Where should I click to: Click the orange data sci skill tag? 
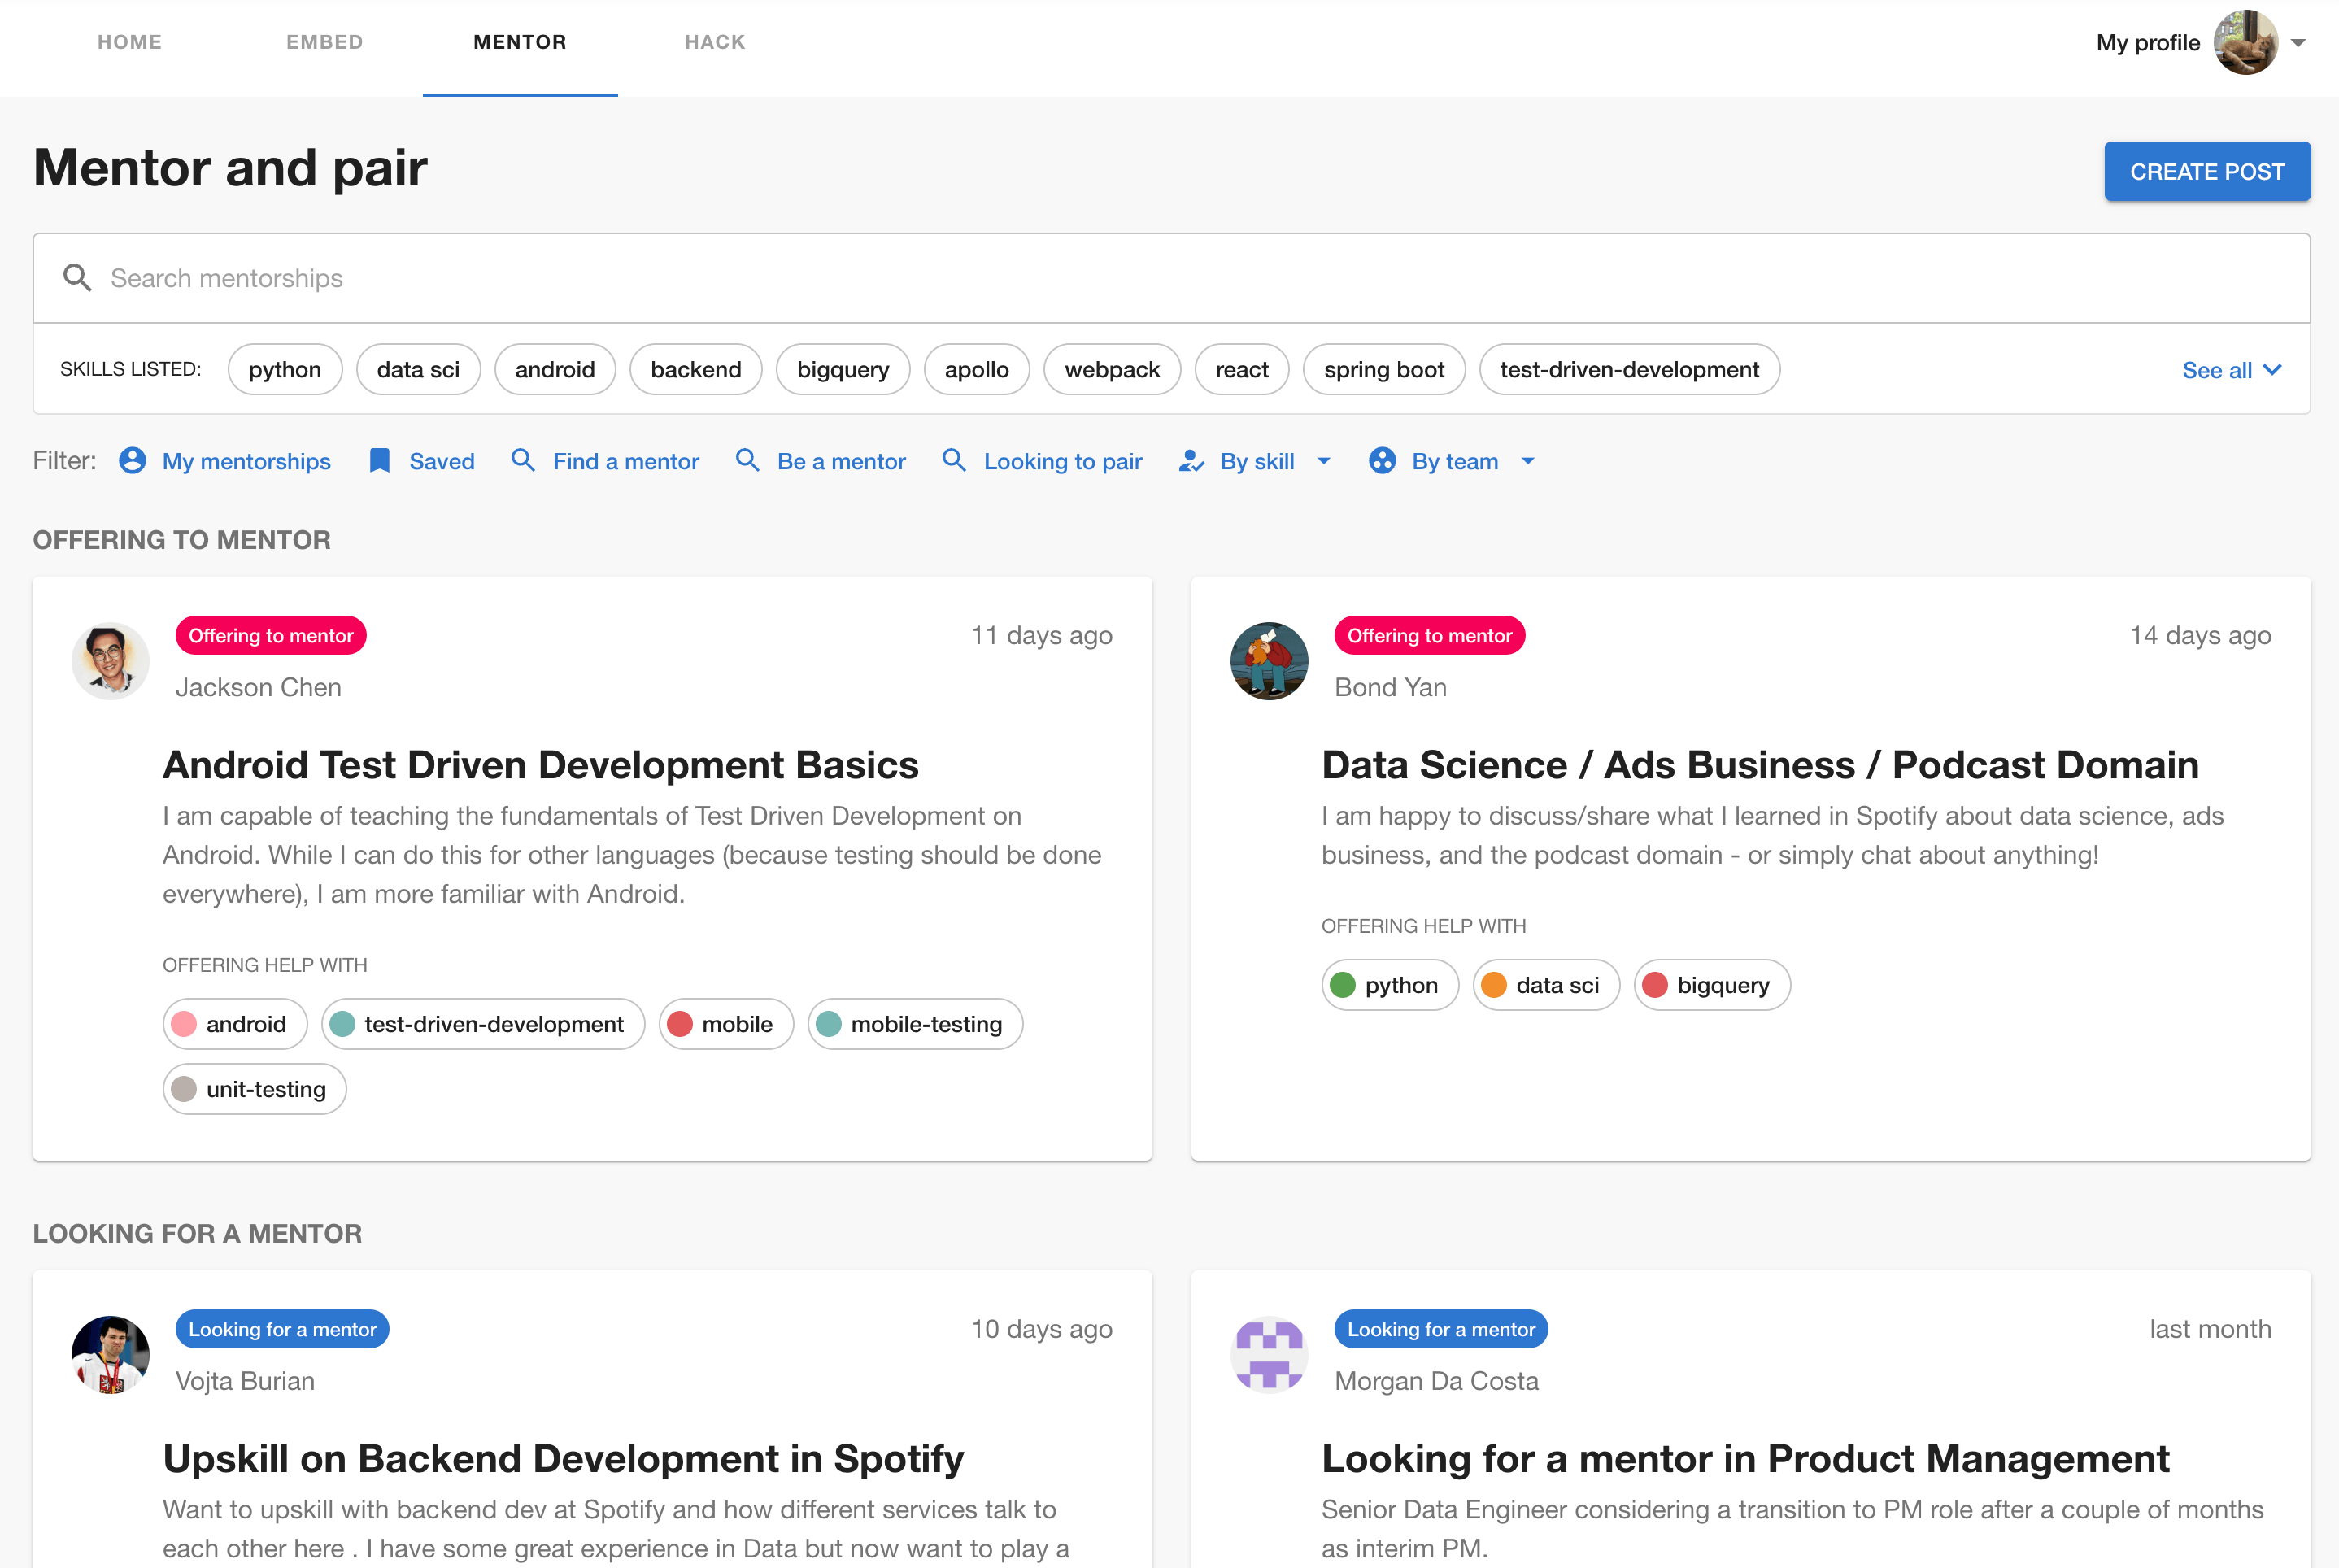[1546, 985]
